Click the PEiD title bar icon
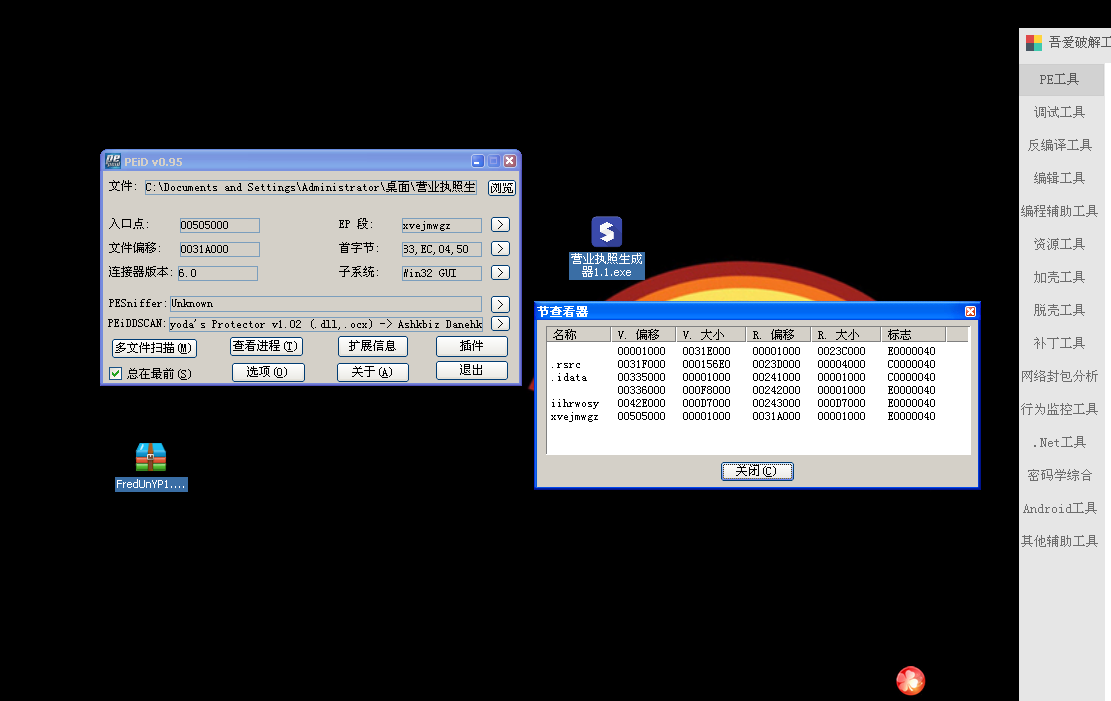The image size is (1111, 701). pos(113,161)
